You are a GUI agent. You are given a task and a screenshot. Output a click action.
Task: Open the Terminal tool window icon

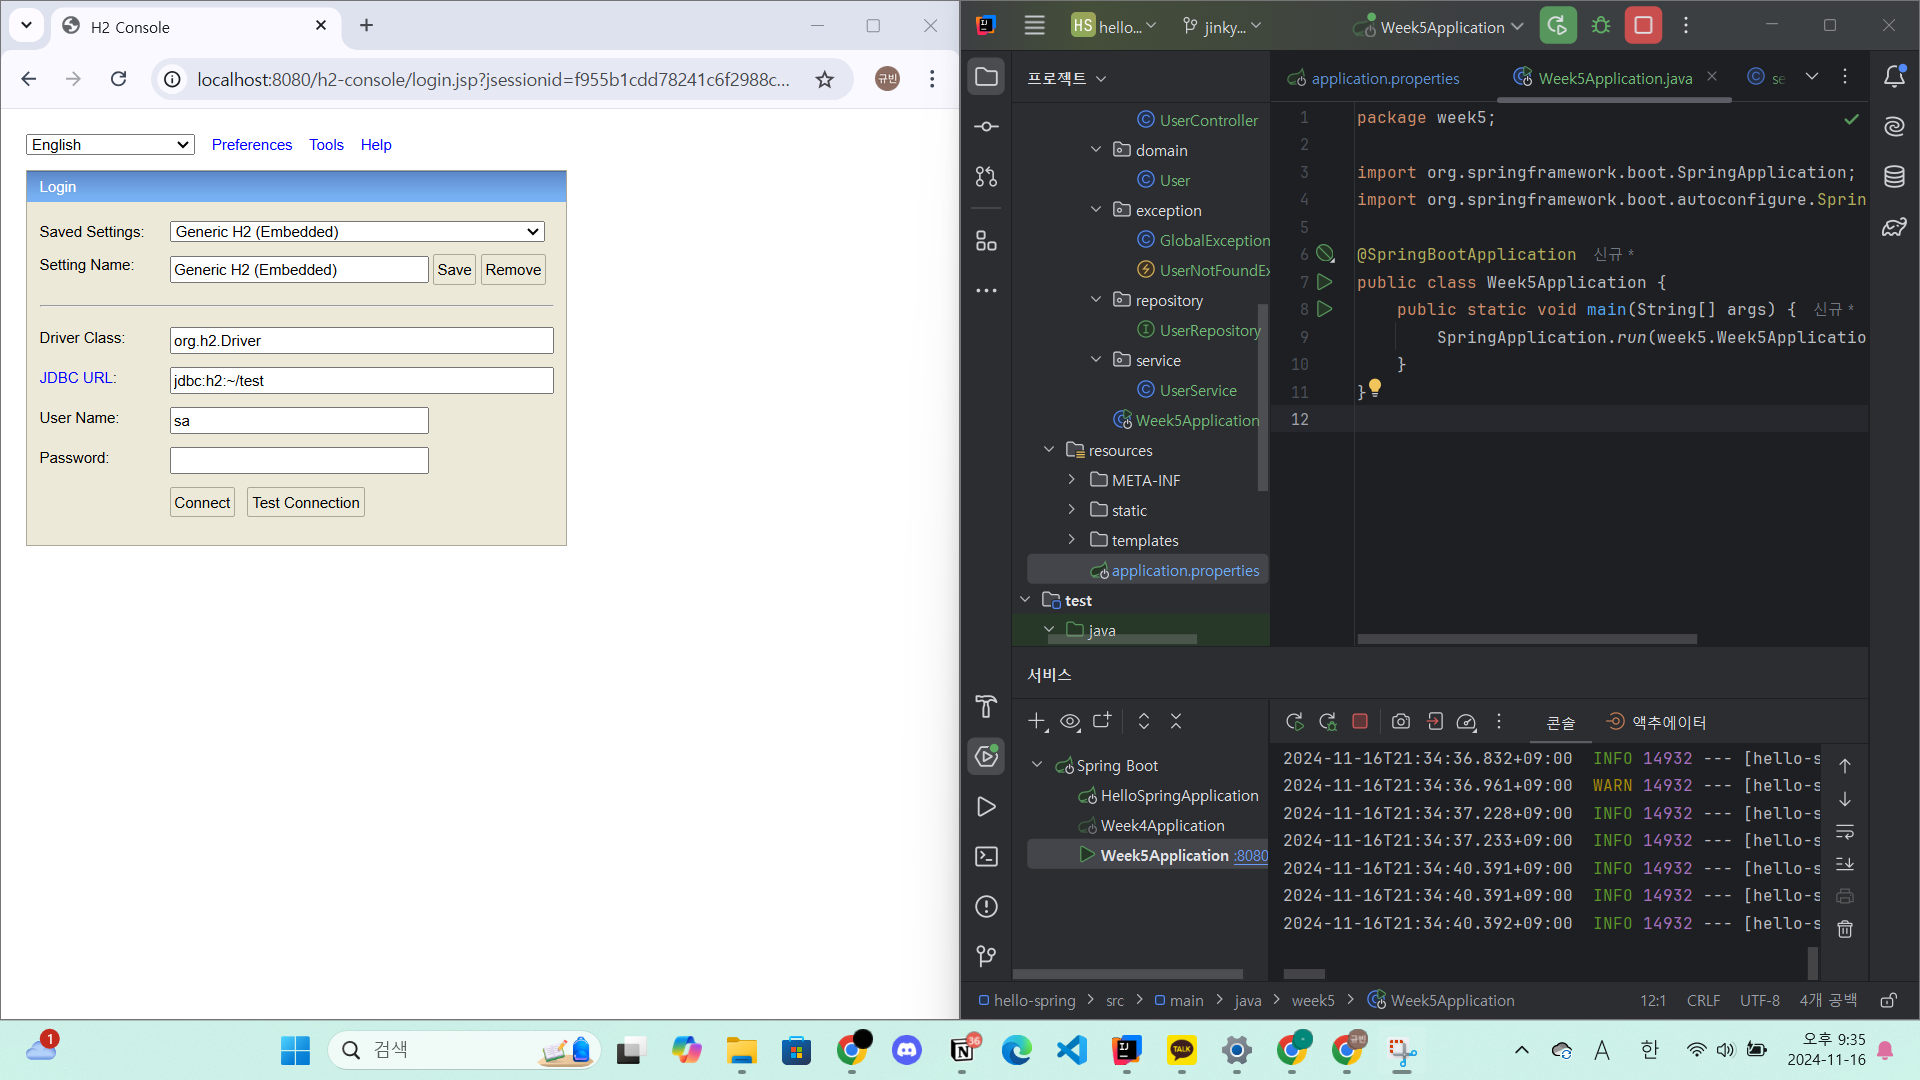pyautogui.click(x=986, y=856)
